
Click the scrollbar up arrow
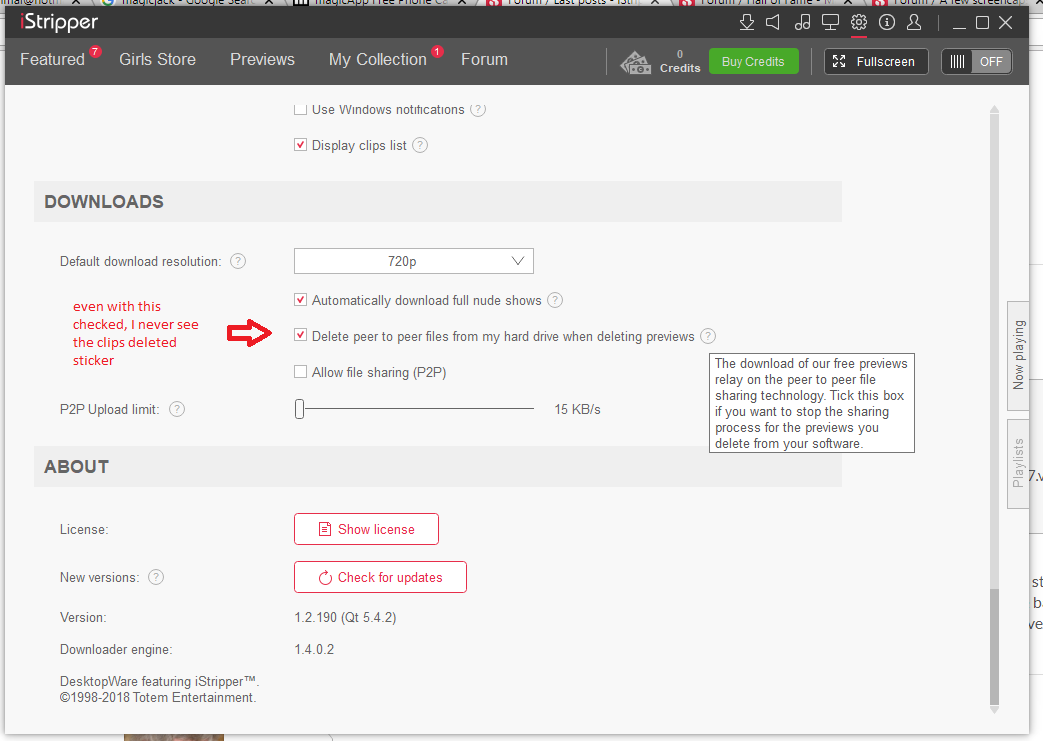point(994,109)
